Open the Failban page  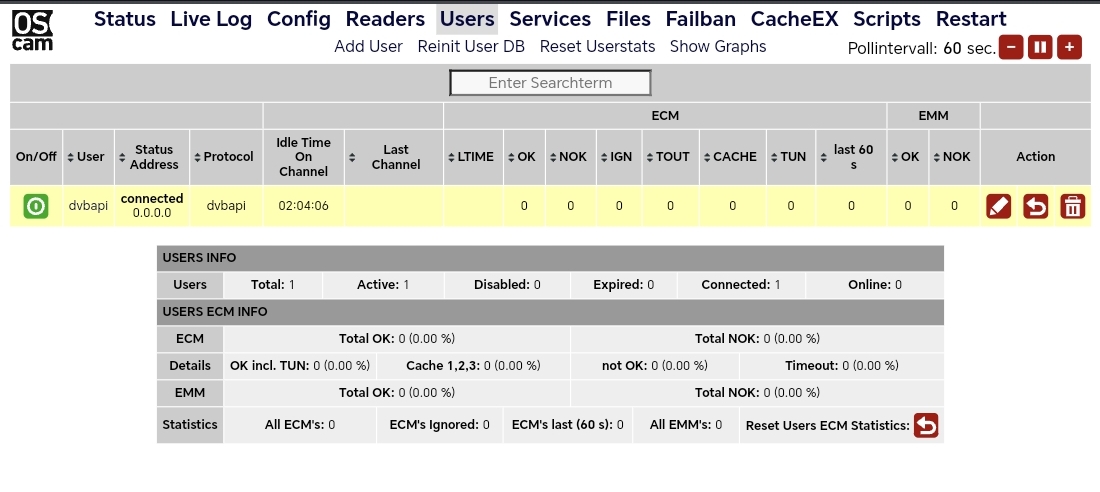[x=701, y=19]
